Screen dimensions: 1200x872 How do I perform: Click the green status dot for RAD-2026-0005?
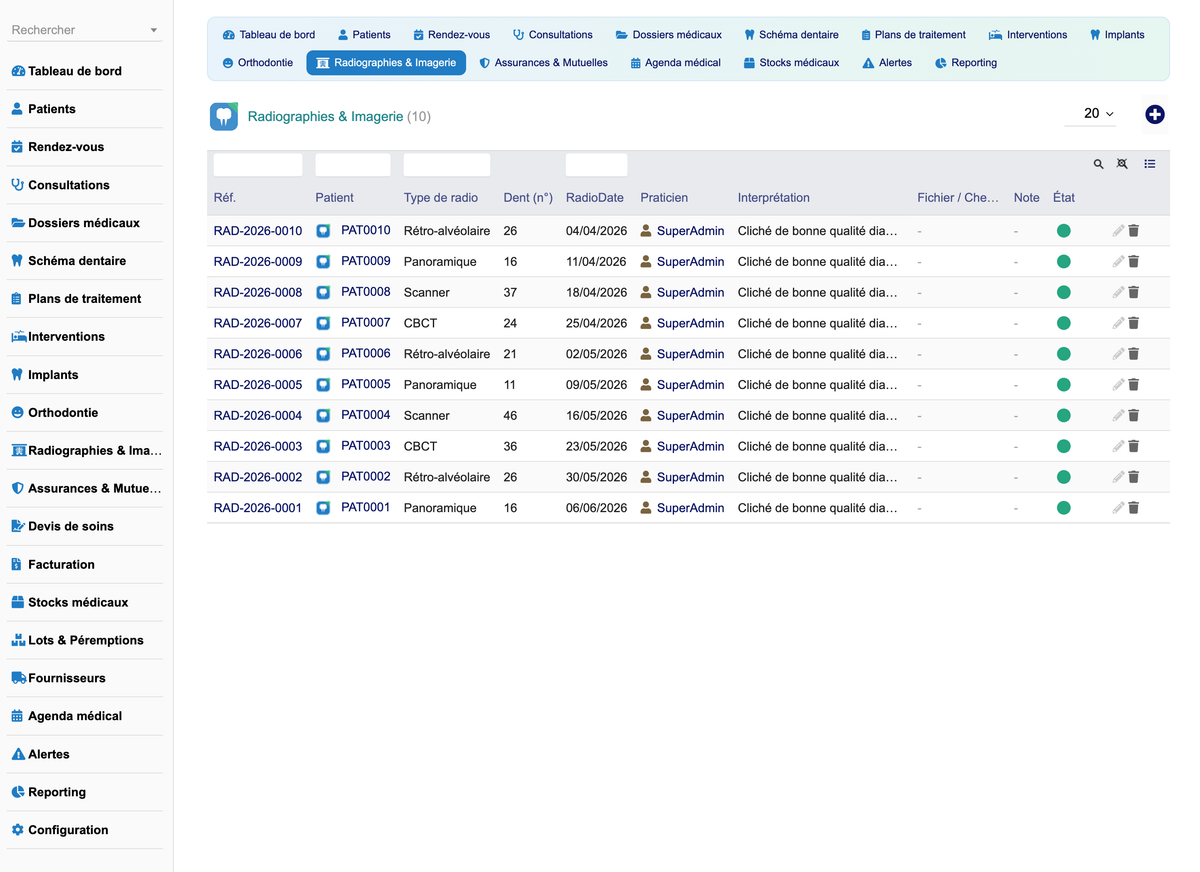click(1064, 385)
